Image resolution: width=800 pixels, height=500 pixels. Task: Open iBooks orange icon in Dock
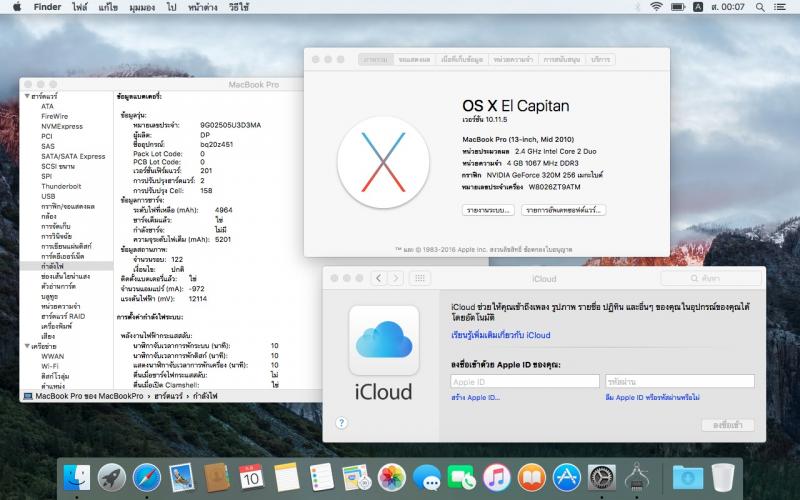point(531,478)
